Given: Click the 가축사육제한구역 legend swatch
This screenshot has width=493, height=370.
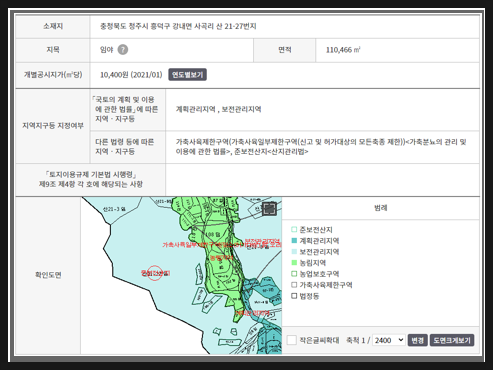Looking at the screenshot, I should coord(294,285).
